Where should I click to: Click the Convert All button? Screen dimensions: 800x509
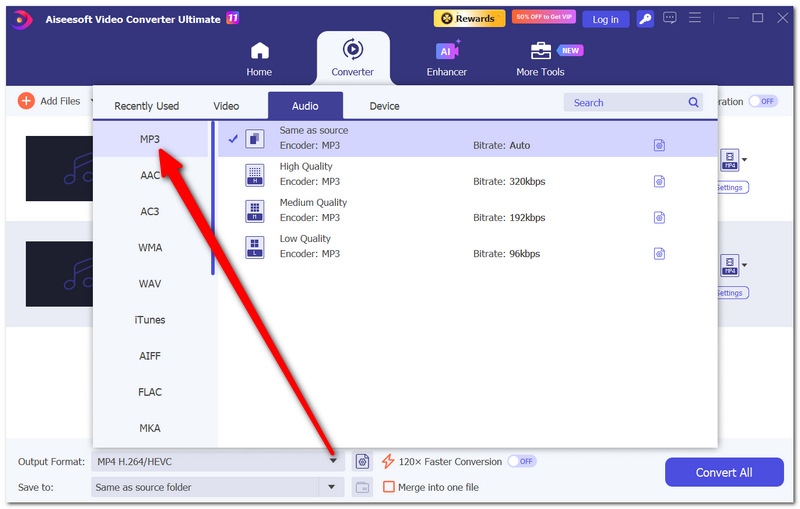point(724,472)
